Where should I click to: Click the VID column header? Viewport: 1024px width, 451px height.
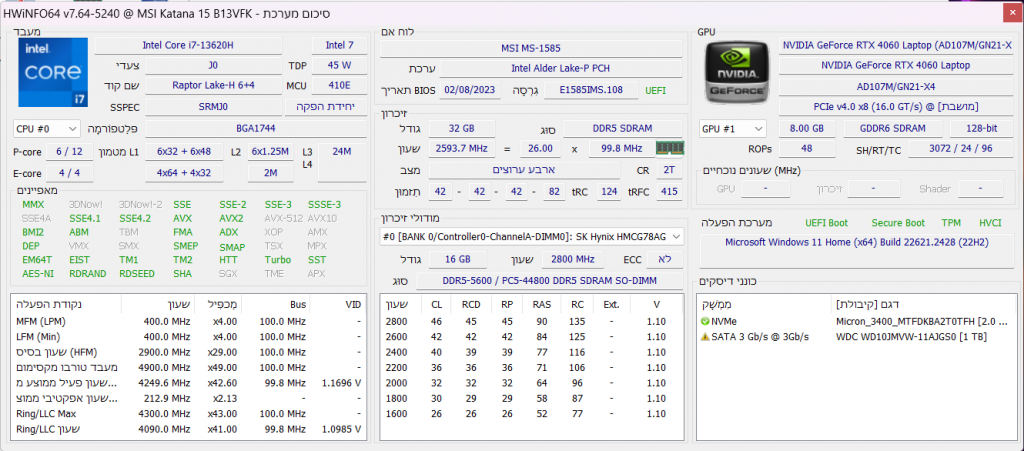tap(336, 304)
